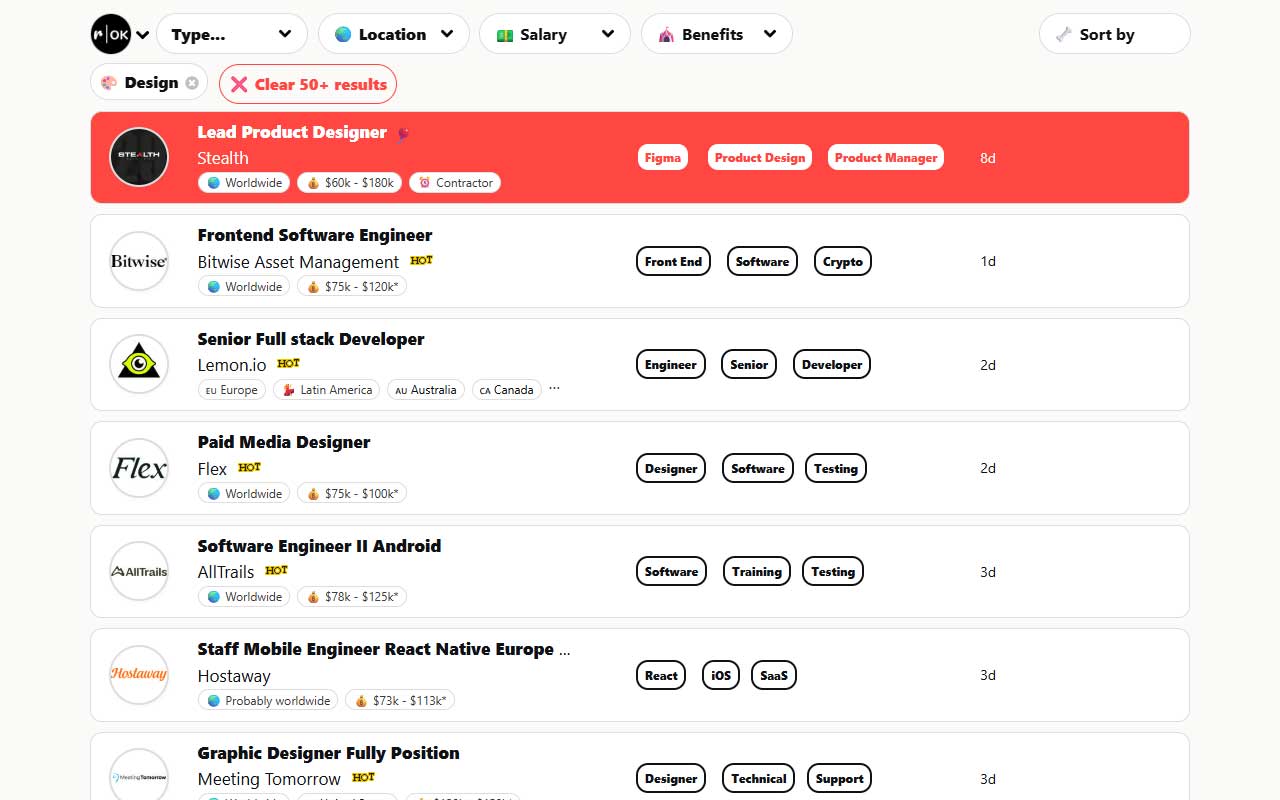Image resolution: width=1280 pixels, height=800 pixels.
Task: Open the AllTrails company logo
Action: coord(139,571)
